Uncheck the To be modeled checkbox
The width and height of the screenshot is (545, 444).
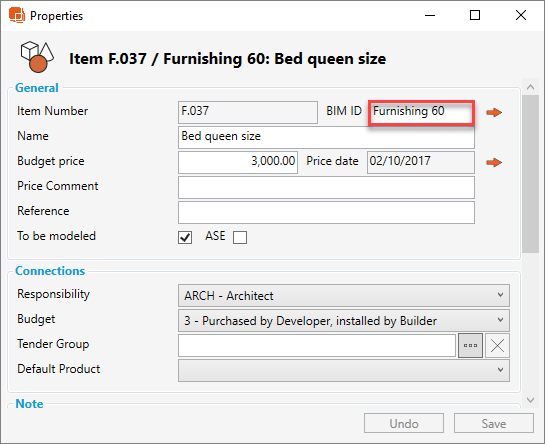pyautogui.click(x=185, y=237)
